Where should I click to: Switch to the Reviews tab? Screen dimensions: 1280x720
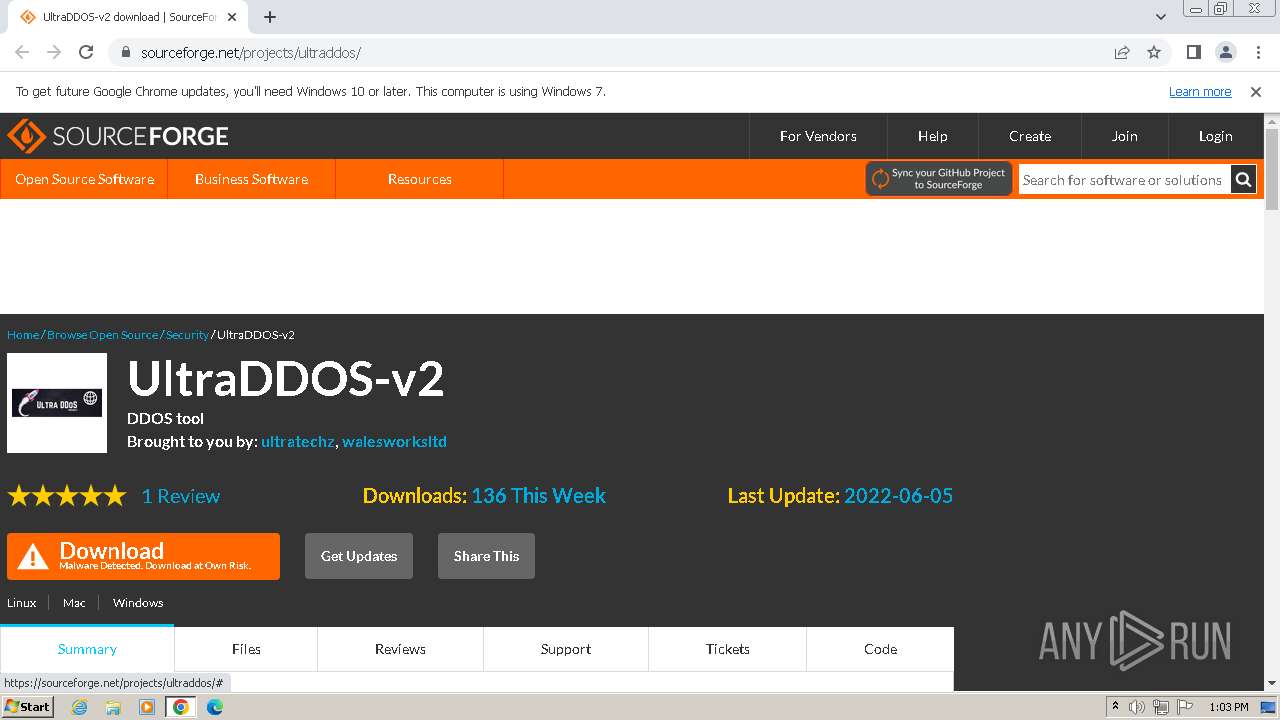coord(400,649)
